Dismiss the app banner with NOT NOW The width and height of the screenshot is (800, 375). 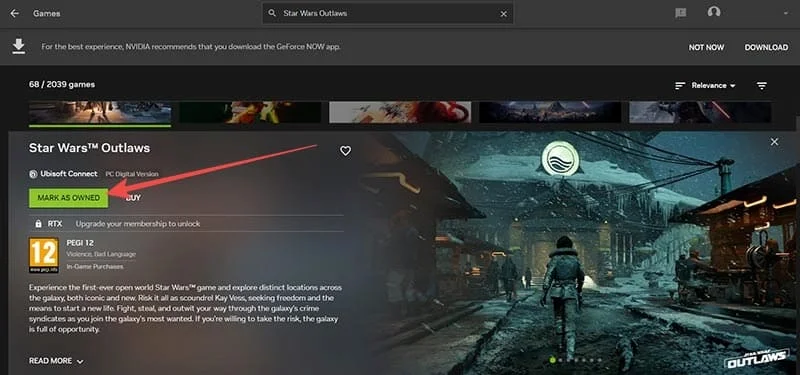click(x=706, y=47)
